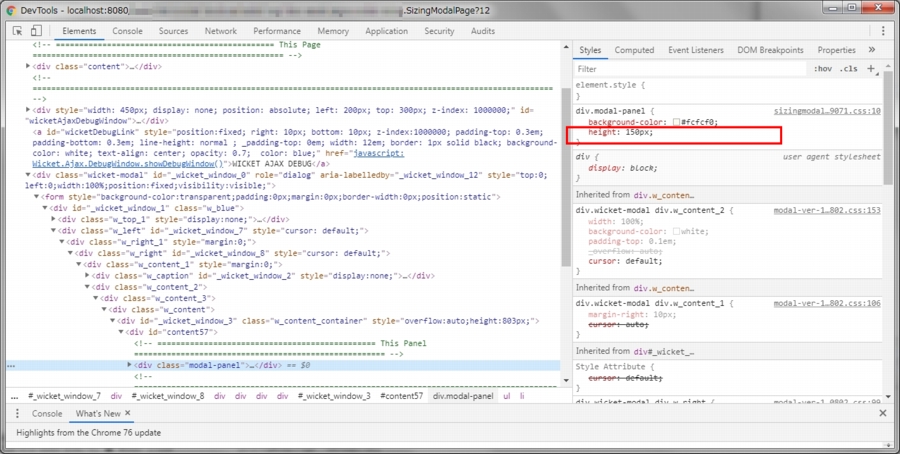Expand the div class="content" node
This screenshot has height=454, width=900.
[x=28, y=67]
